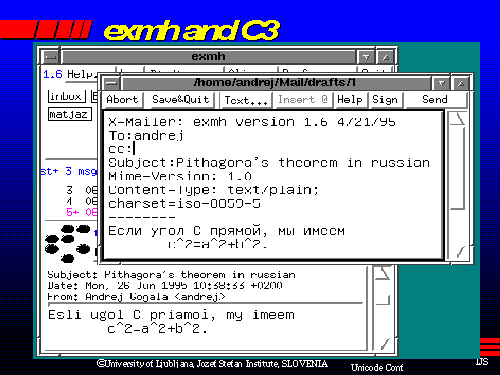The width and height of the screenshot is (500, 375).
Task: Place cursor in the cc: field
Action: coord(122,149)
